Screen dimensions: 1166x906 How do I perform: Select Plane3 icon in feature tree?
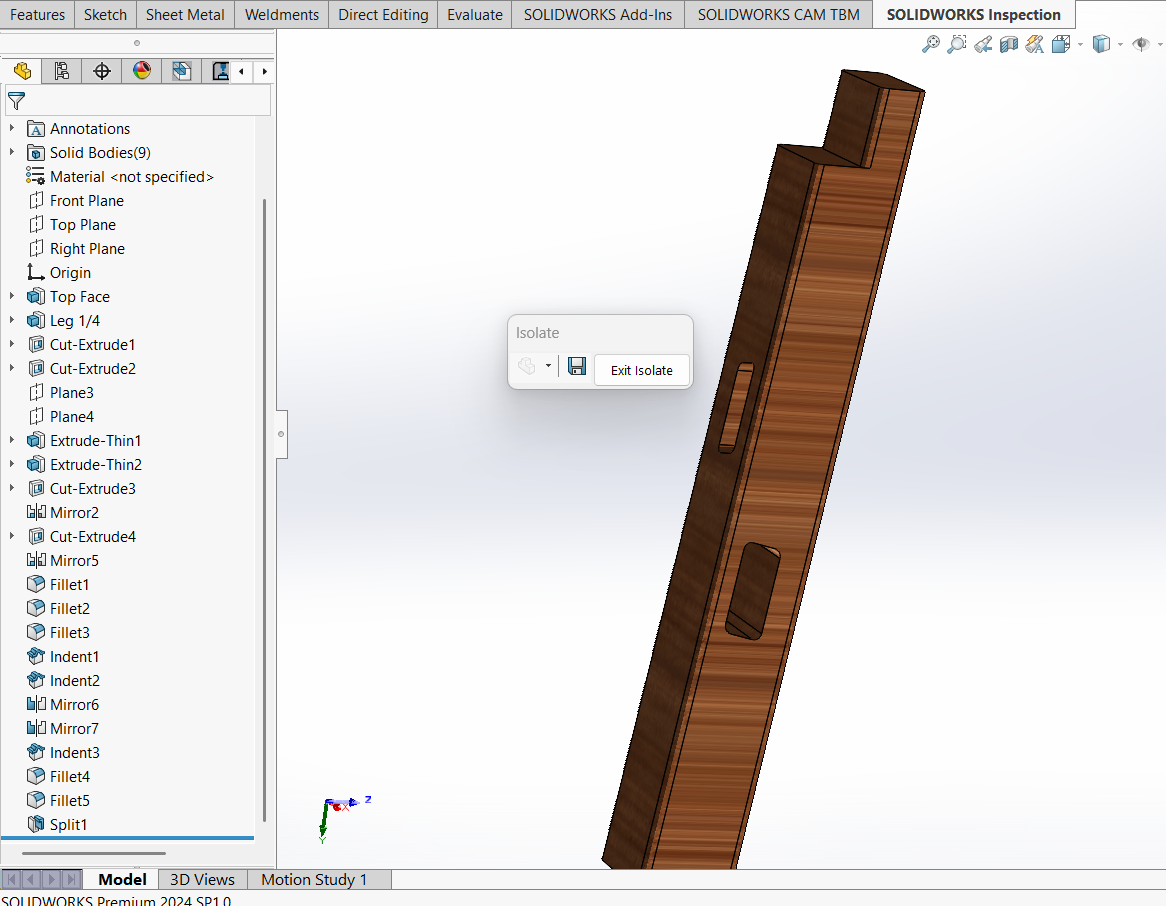[x=36, y=393]
